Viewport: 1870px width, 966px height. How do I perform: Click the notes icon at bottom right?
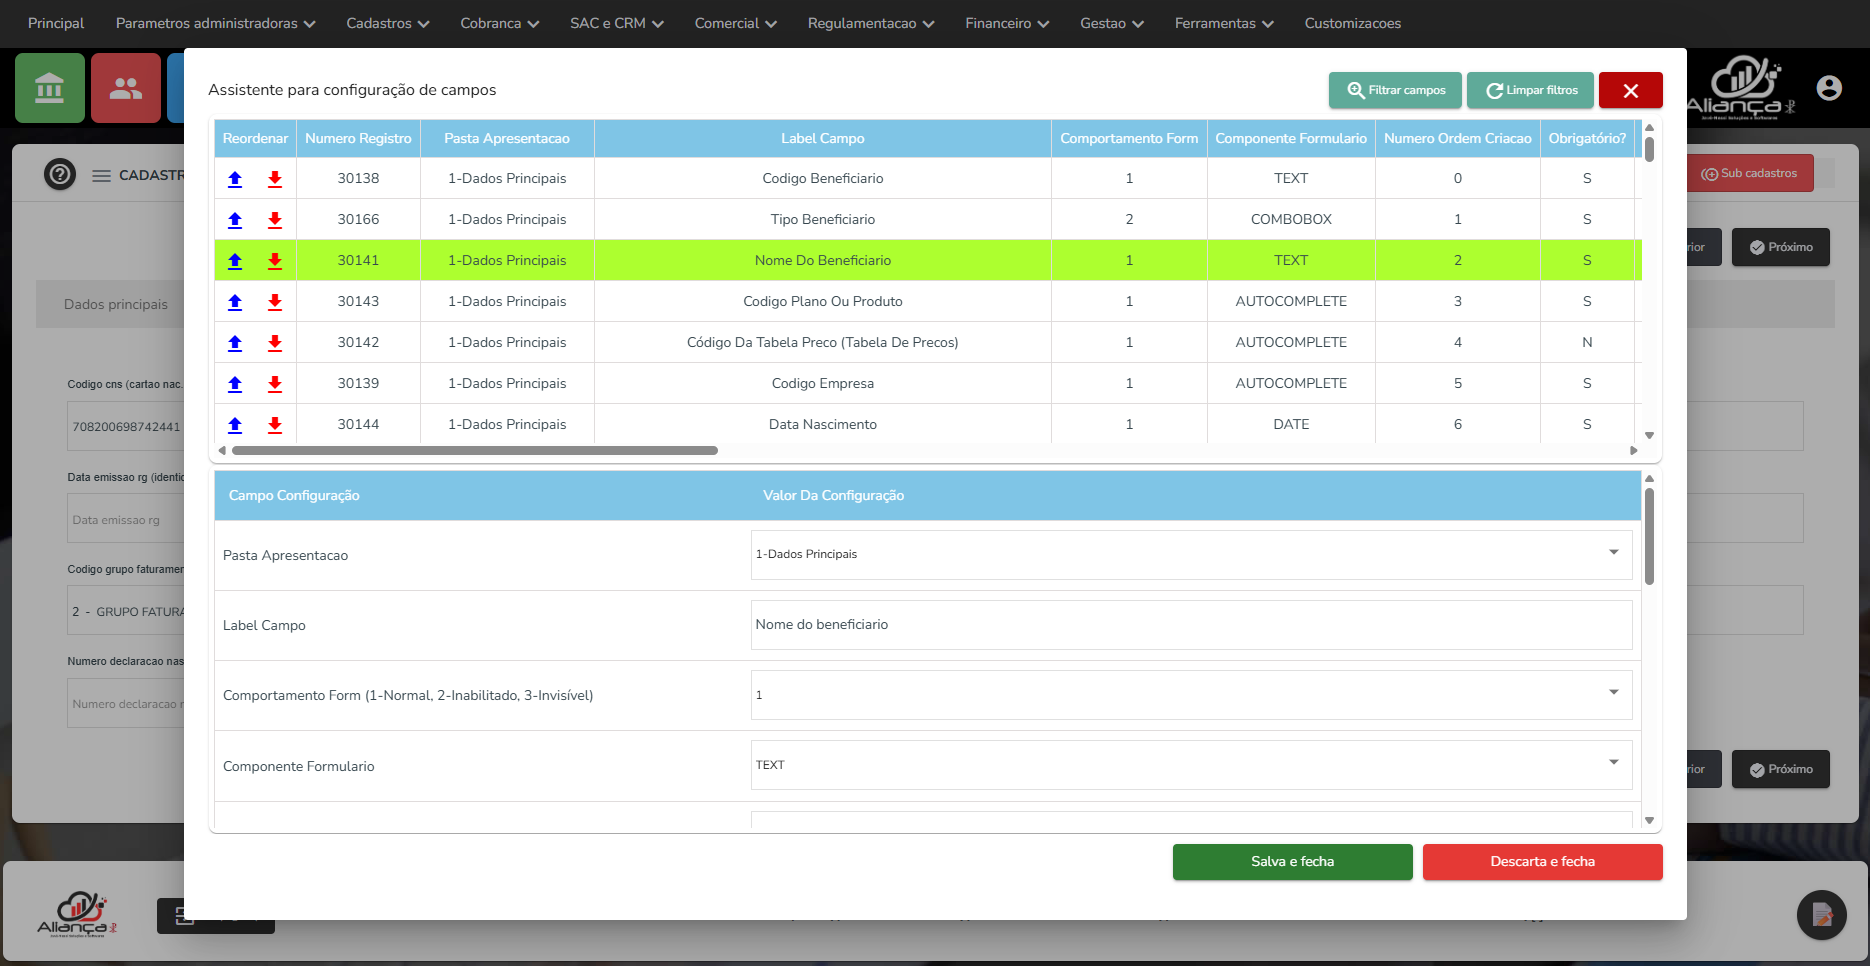point(1821,915)
